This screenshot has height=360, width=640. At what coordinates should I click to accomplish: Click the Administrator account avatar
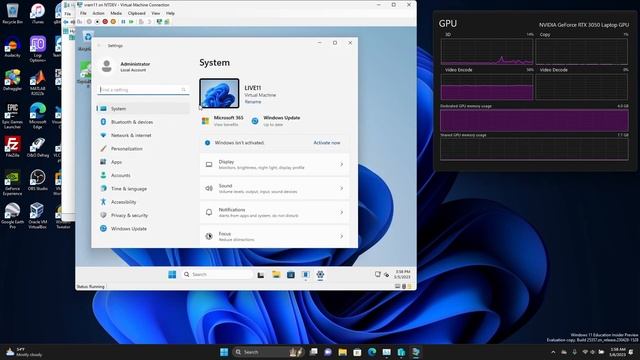tap(107, 67)
